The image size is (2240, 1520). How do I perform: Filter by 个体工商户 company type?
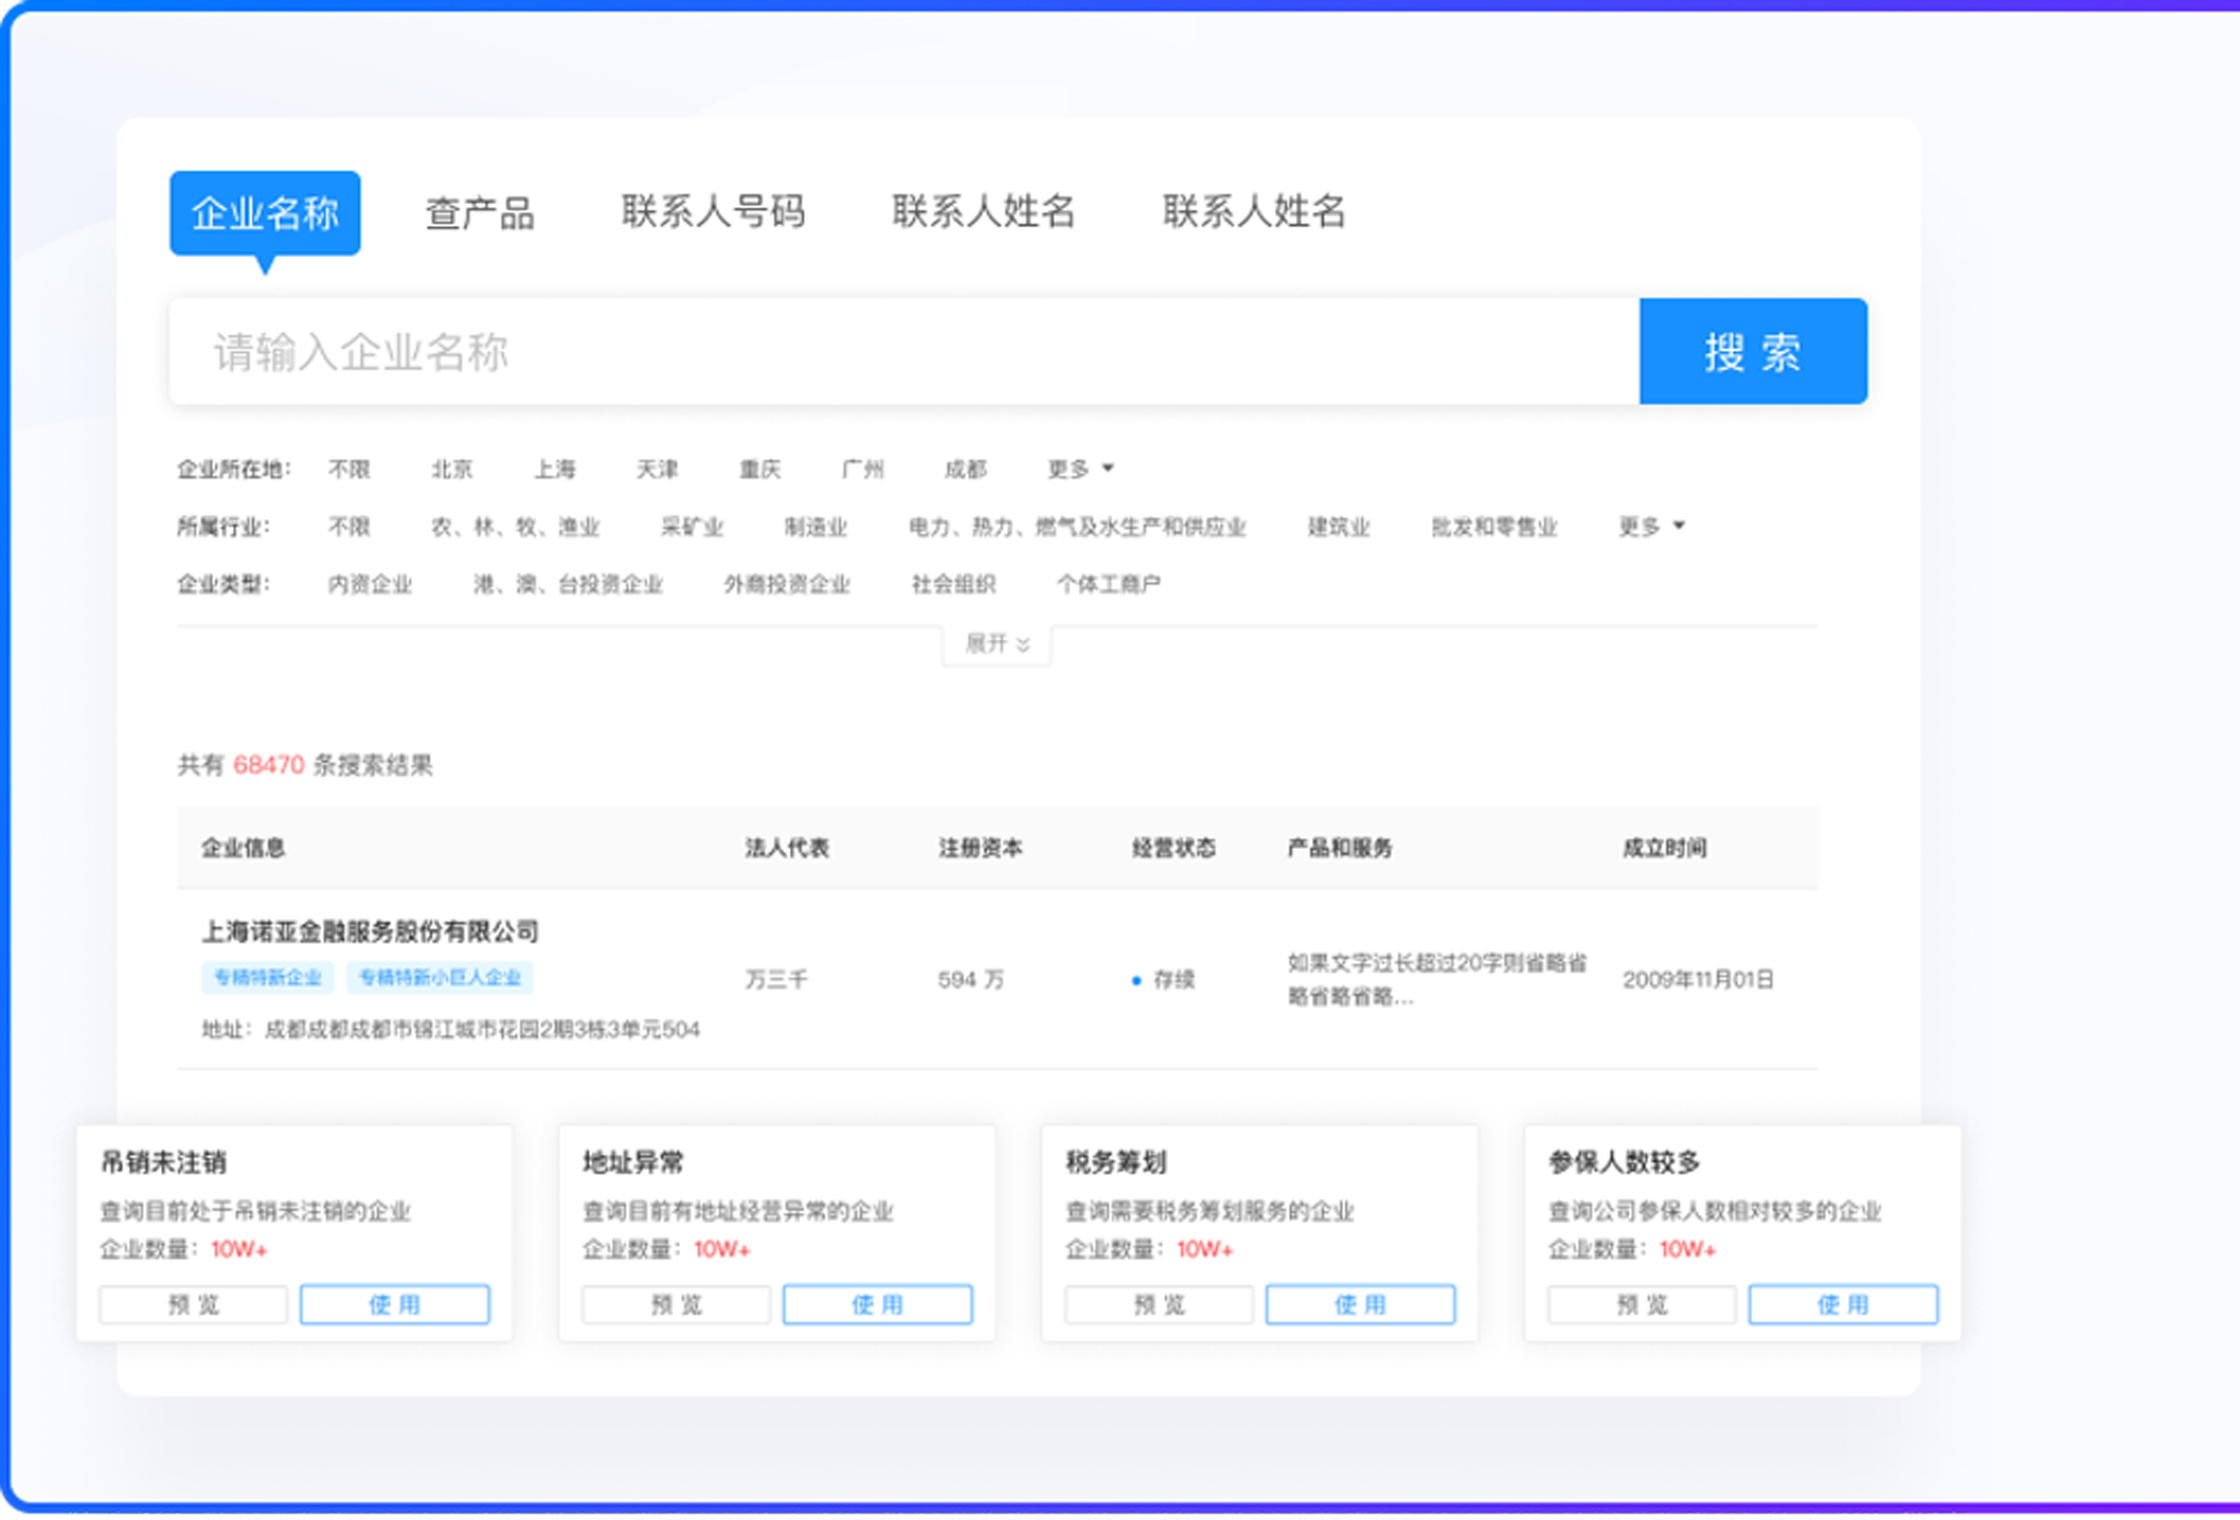1108,584
